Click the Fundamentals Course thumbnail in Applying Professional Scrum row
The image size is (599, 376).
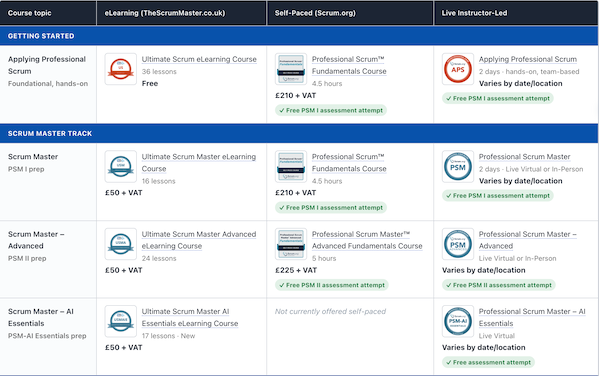291,69
